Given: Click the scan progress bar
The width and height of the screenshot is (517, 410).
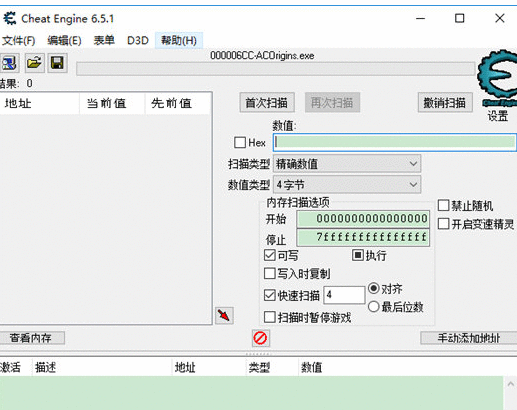Looking at the screenshot, I should [x=275, y=68].
